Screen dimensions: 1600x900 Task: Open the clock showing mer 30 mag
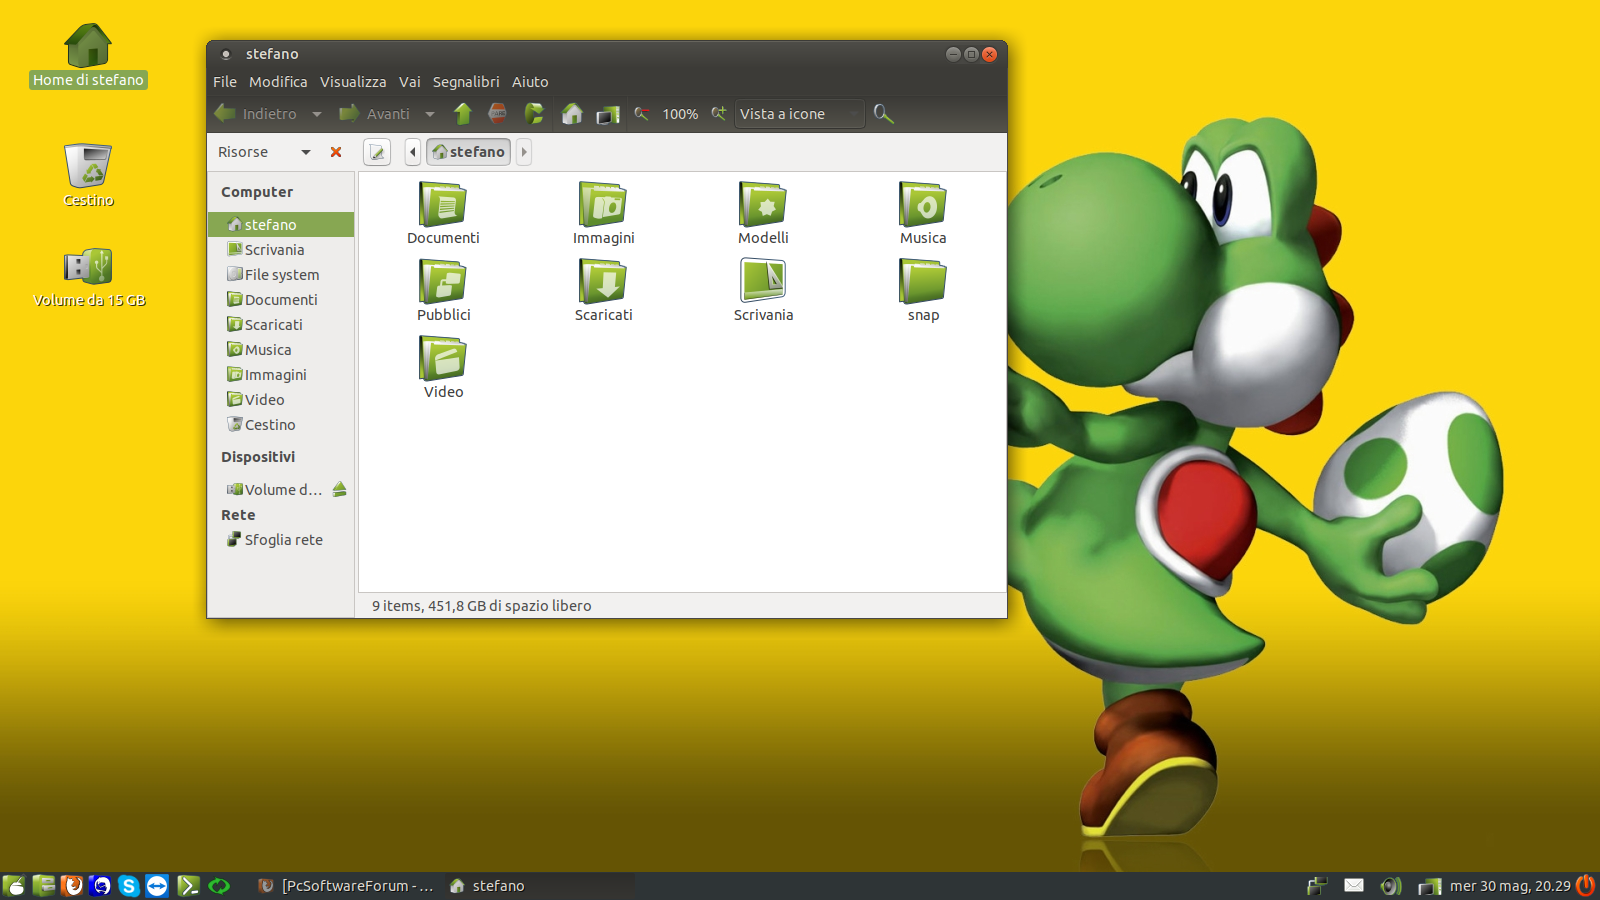click(x=1510, y=886)
